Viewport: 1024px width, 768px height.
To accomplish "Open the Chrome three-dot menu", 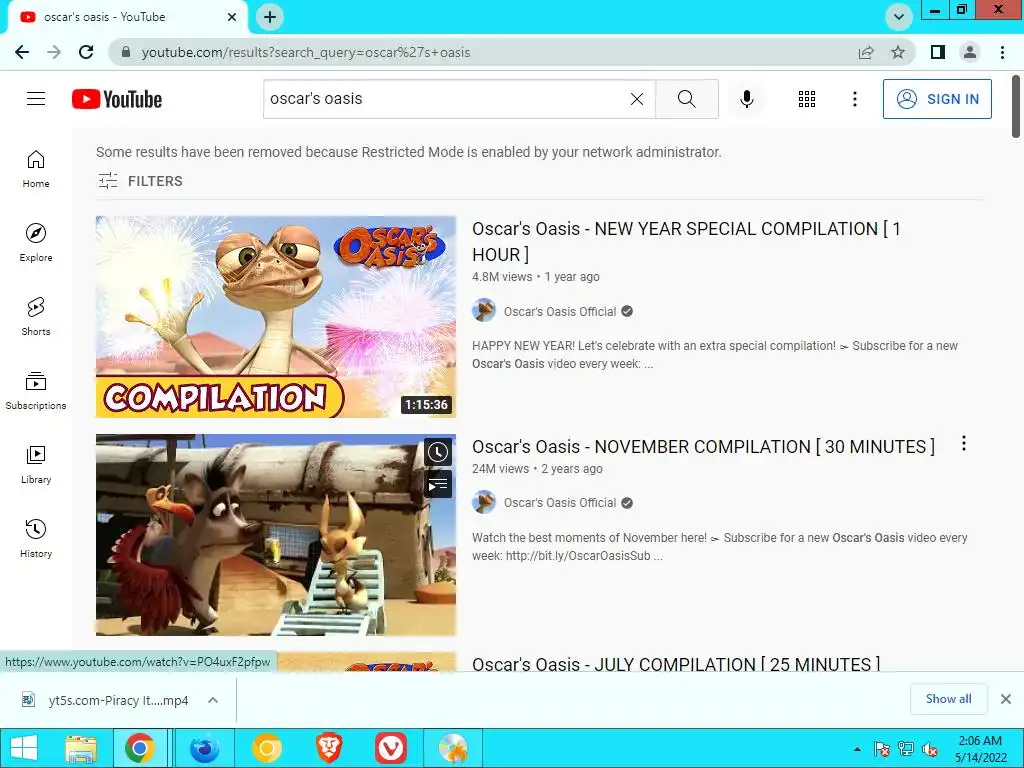I will point(1002,52).
